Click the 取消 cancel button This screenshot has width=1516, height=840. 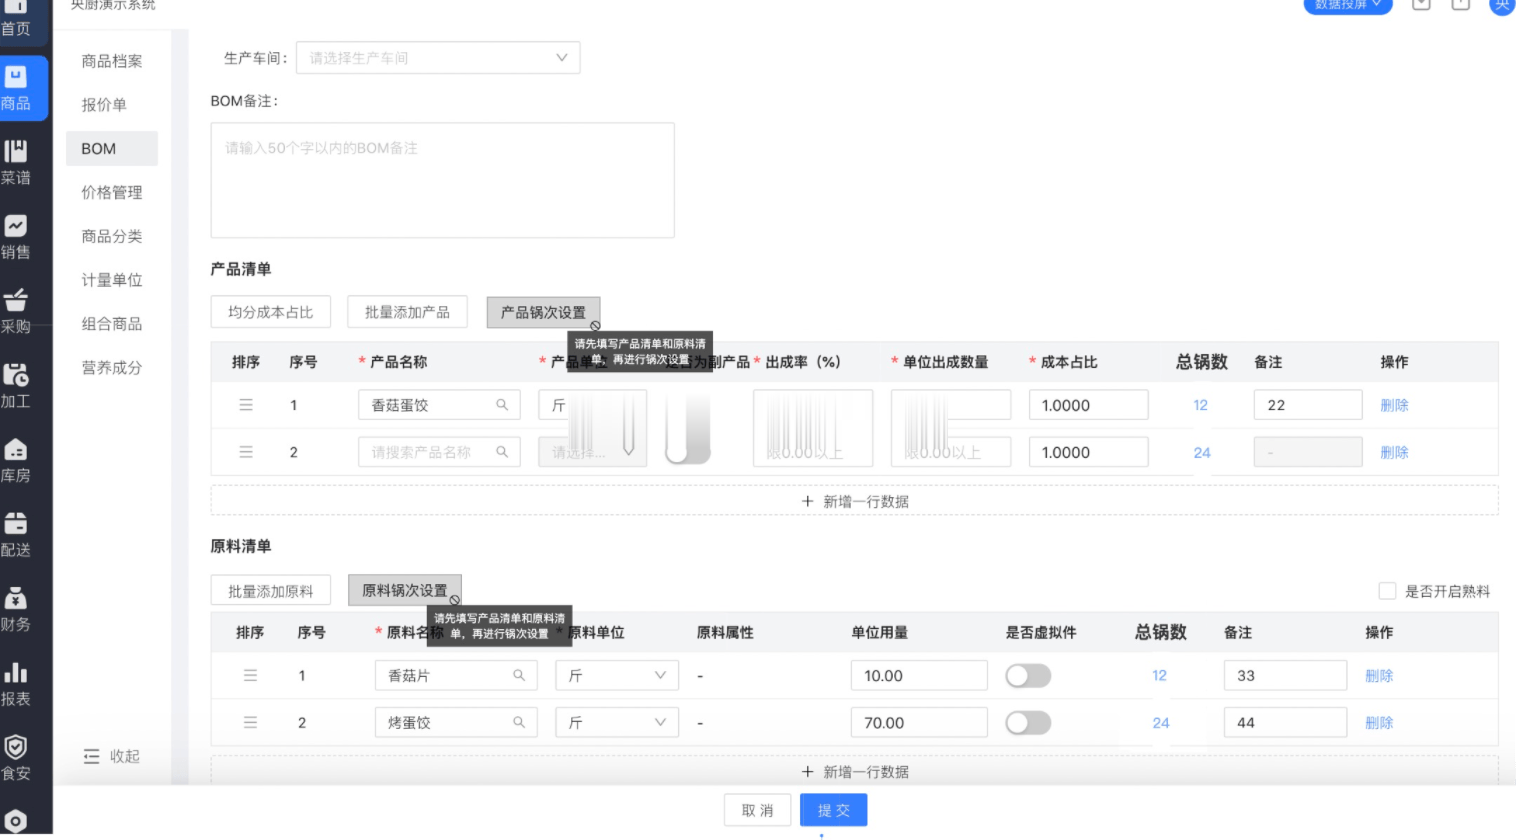757,810
